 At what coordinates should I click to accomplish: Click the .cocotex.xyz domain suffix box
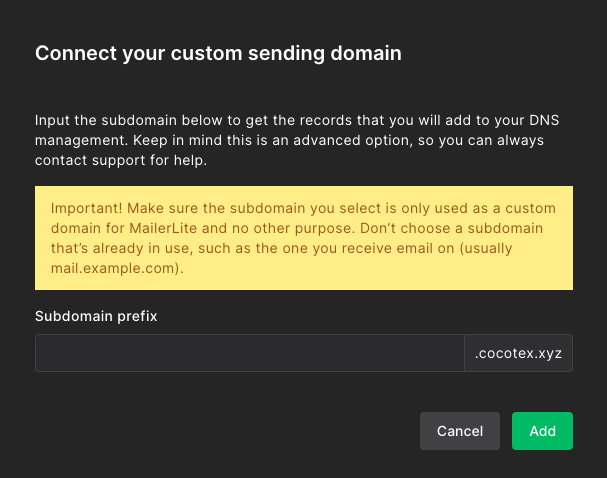tap(518, 353)
